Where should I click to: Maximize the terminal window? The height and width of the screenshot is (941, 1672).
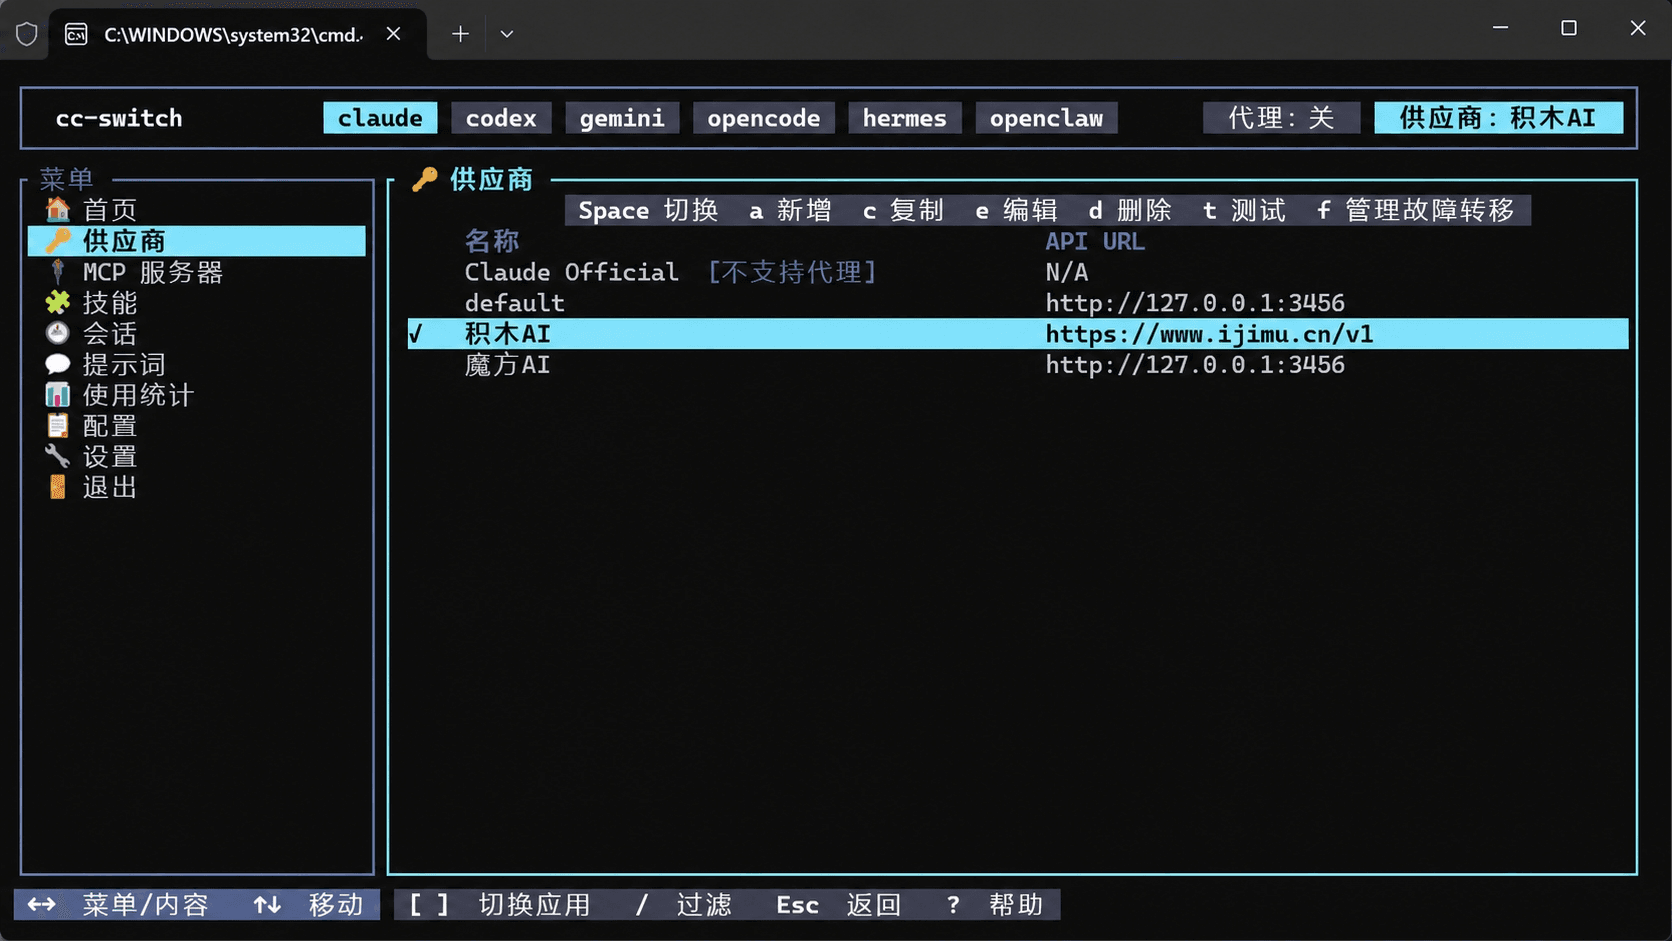1569,29
